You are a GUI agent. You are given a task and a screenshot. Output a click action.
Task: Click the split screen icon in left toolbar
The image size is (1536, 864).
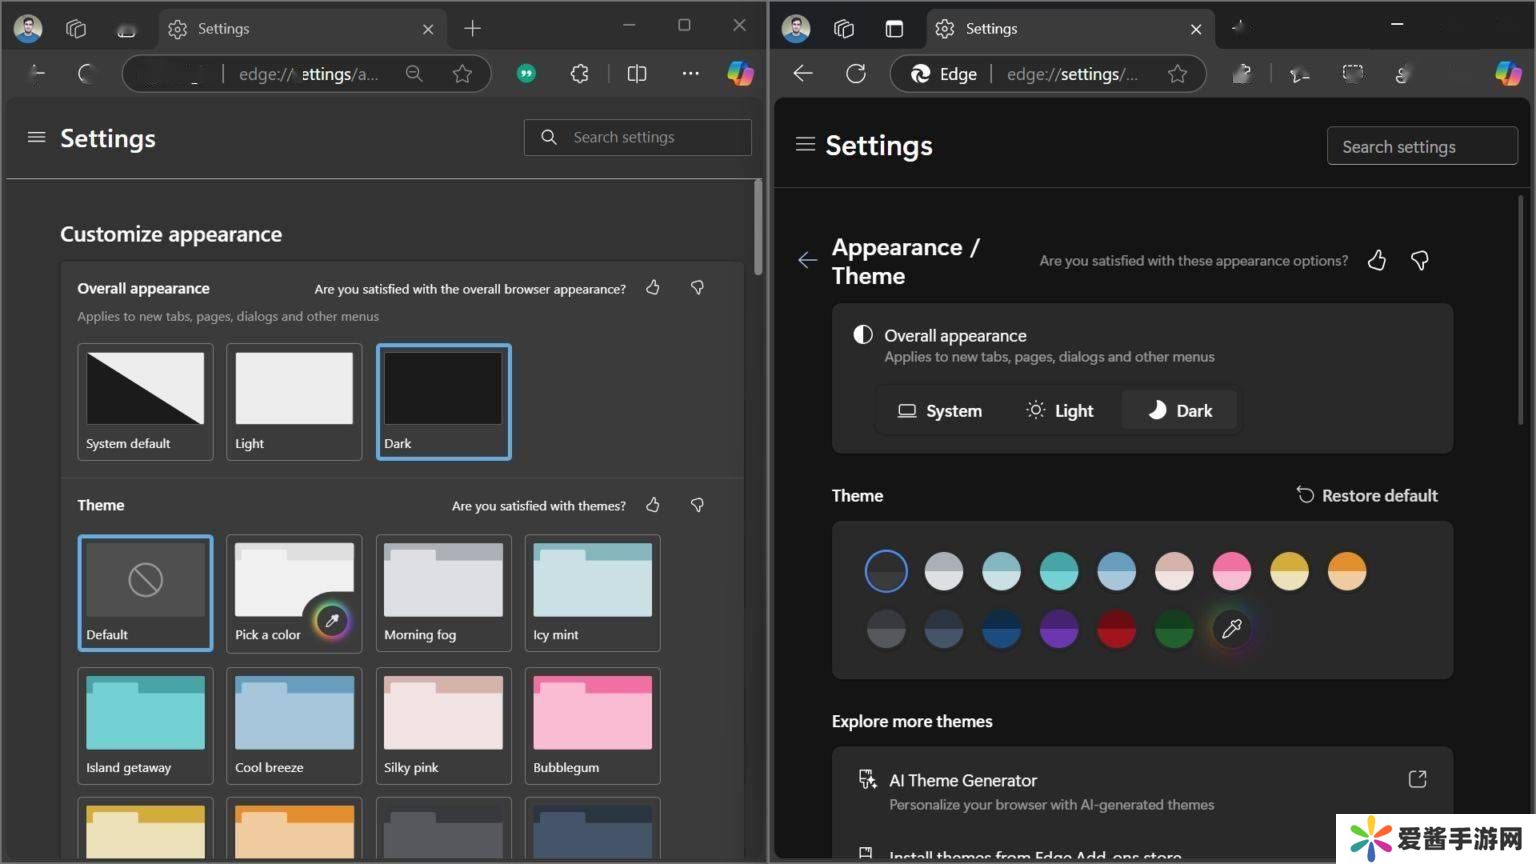636,73
